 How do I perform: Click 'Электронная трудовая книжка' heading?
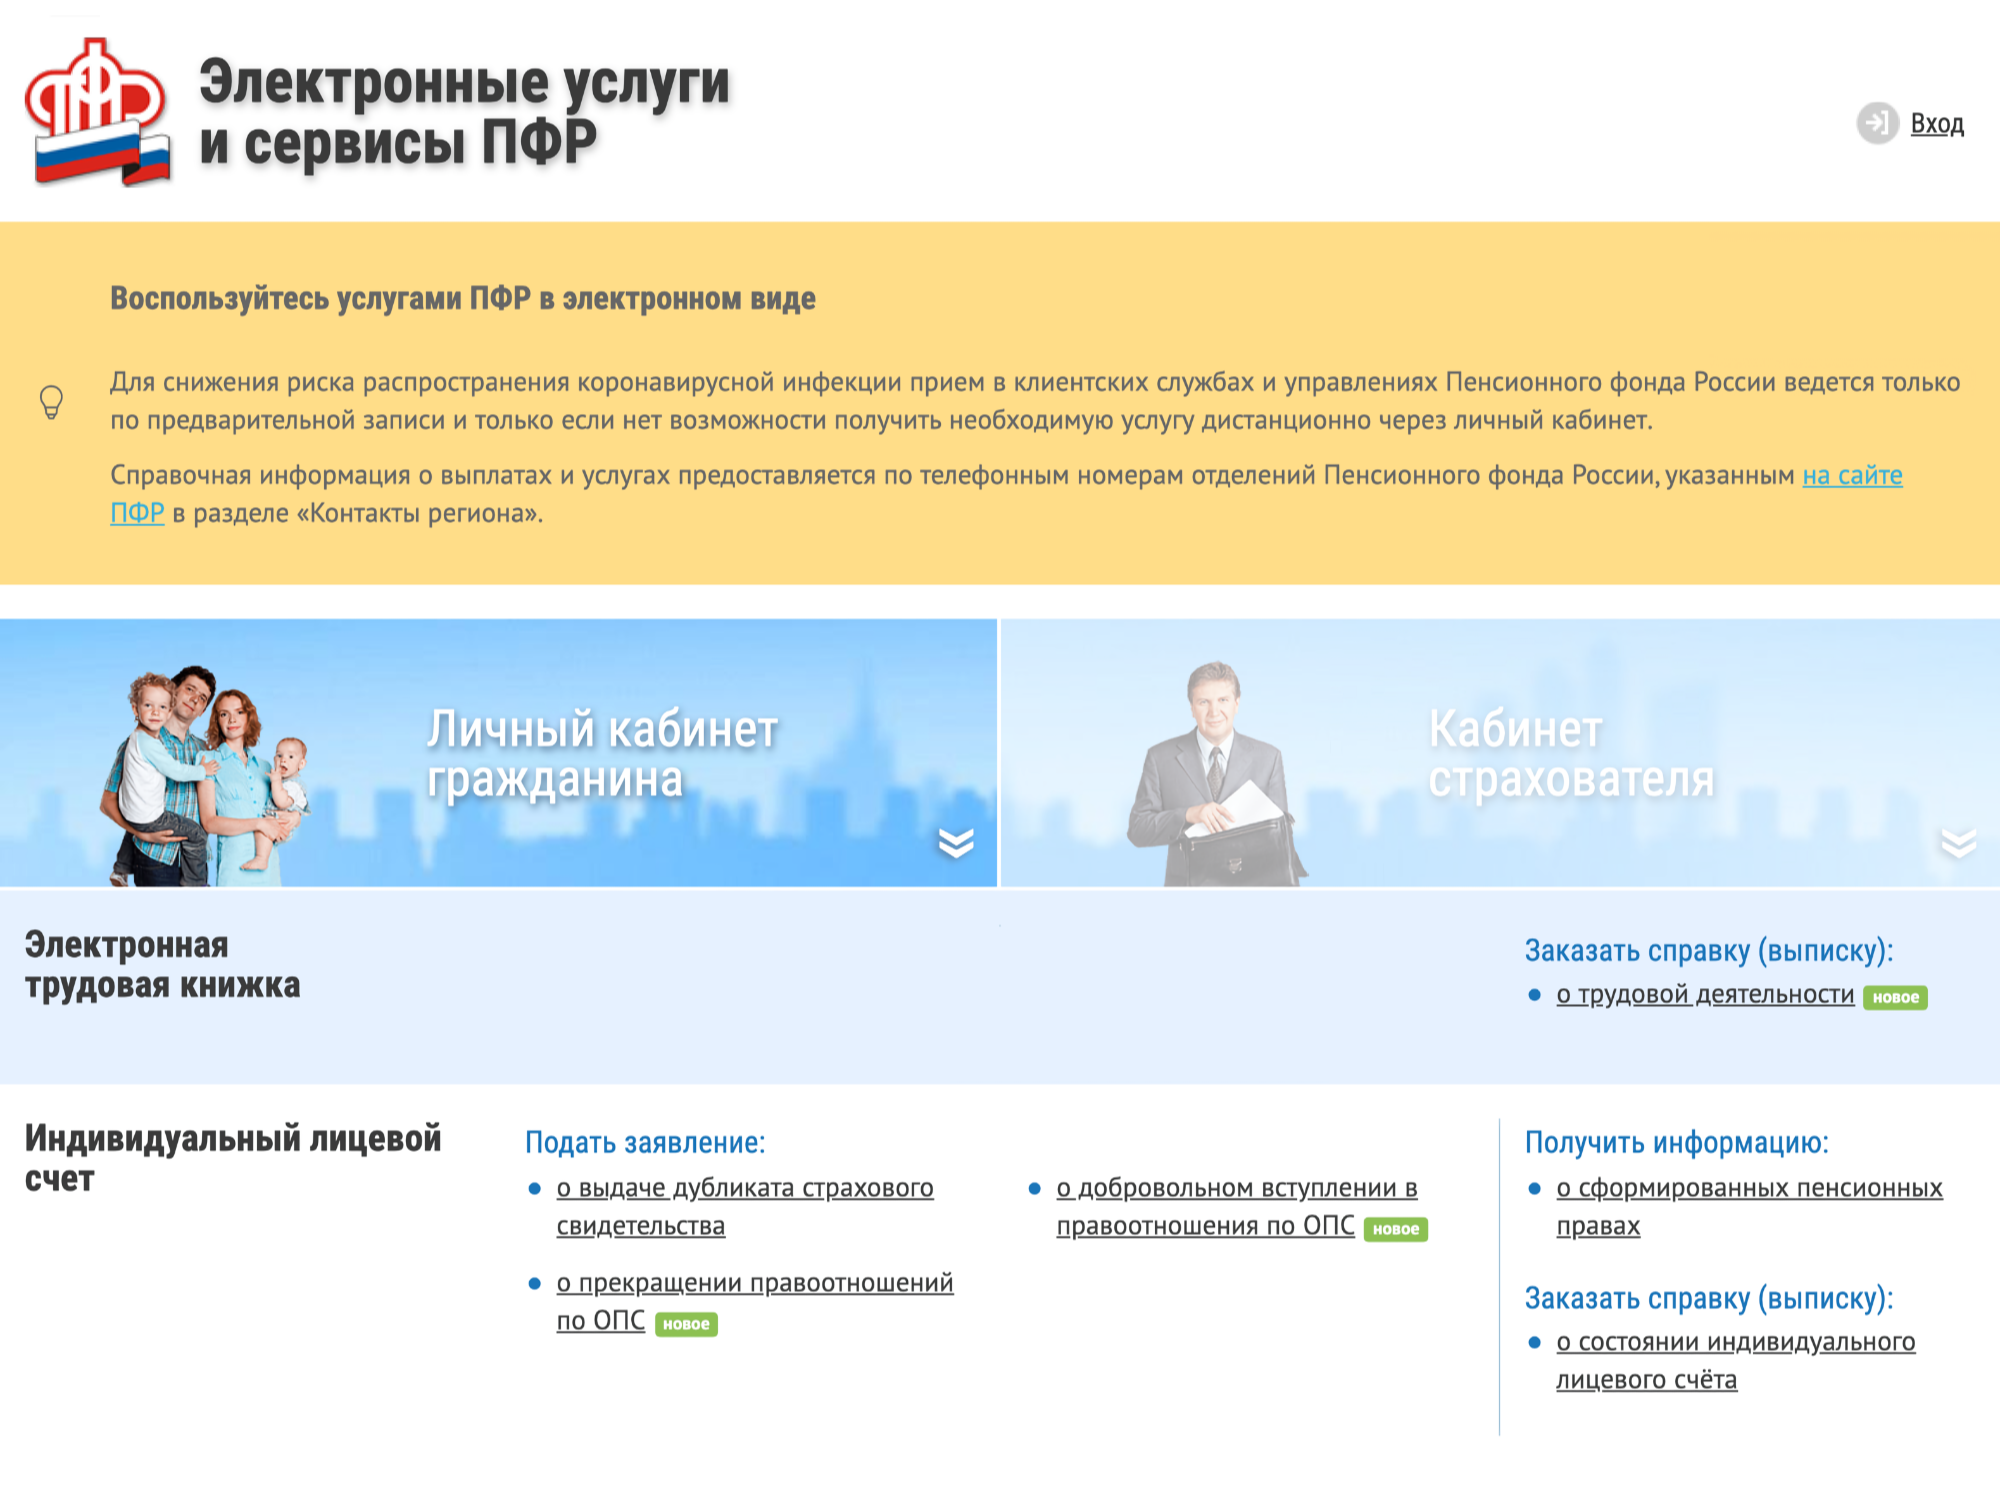pos(162,965)
